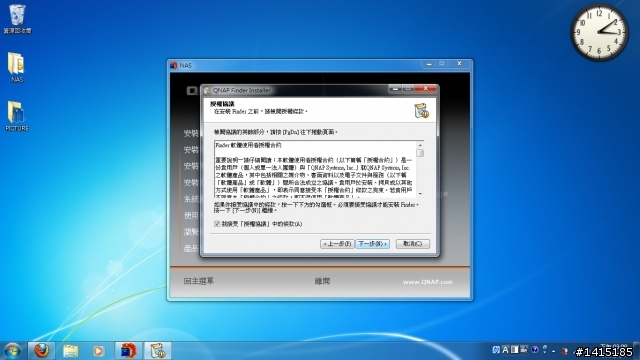This screenshot has height=360, width=640.
Task: Click the blue IME language tray icon
Action: pos(496,350)
